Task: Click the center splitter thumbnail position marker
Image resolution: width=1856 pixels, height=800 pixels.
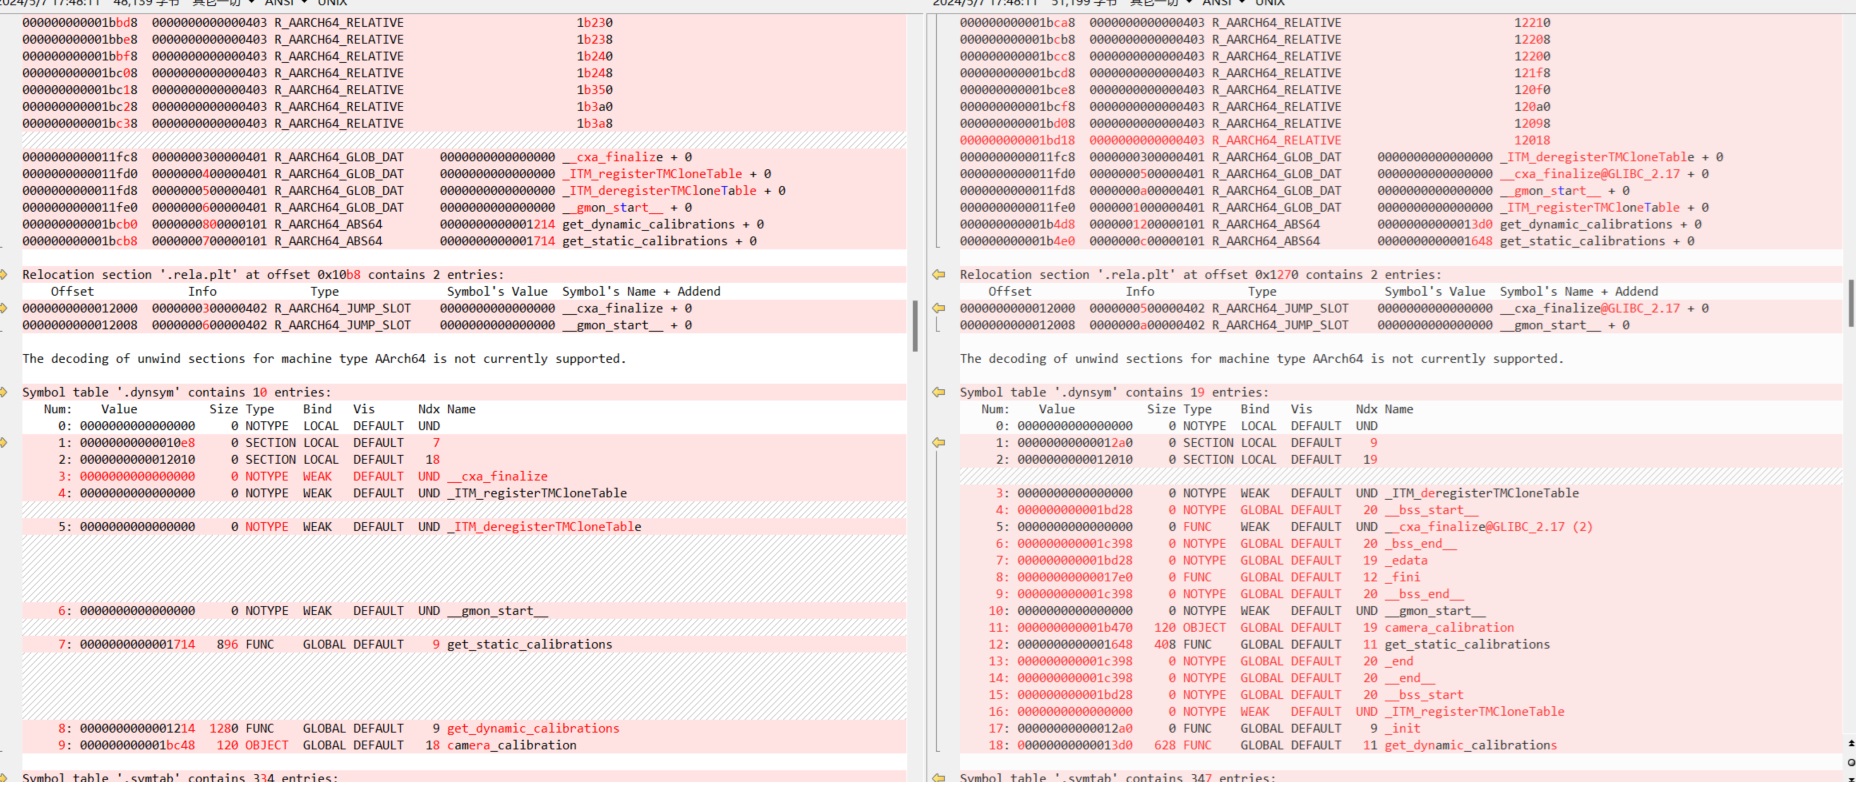Action: pyautogui.click(x=915, y=325)
